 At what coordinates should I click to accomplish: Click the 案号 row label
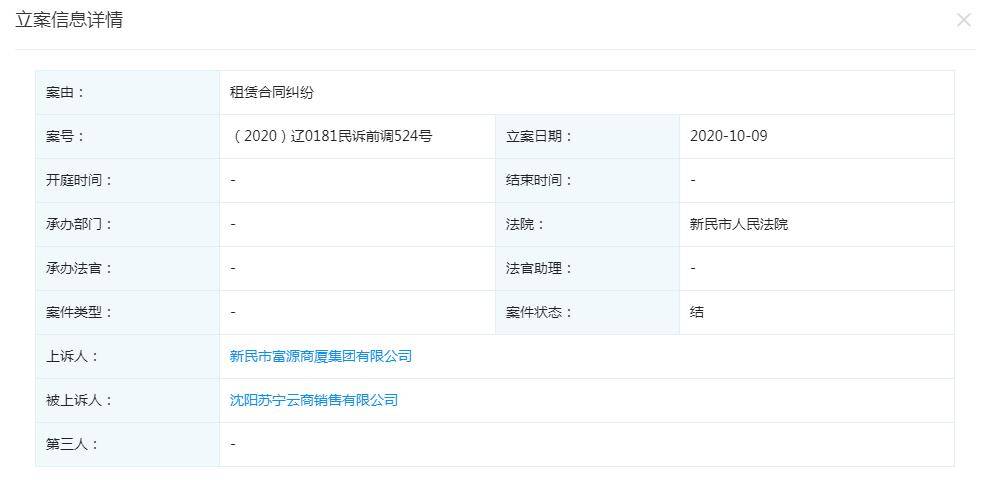66,136
